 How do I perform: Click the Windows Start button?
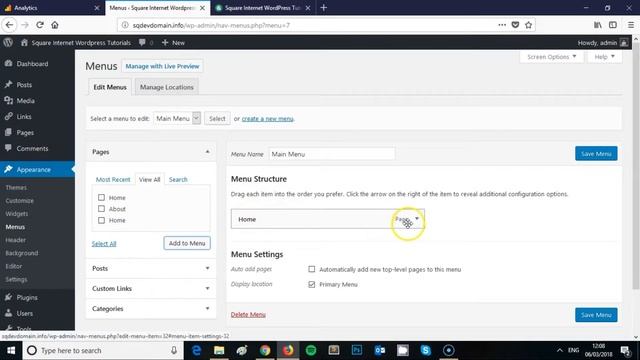(x=11, y=351)
